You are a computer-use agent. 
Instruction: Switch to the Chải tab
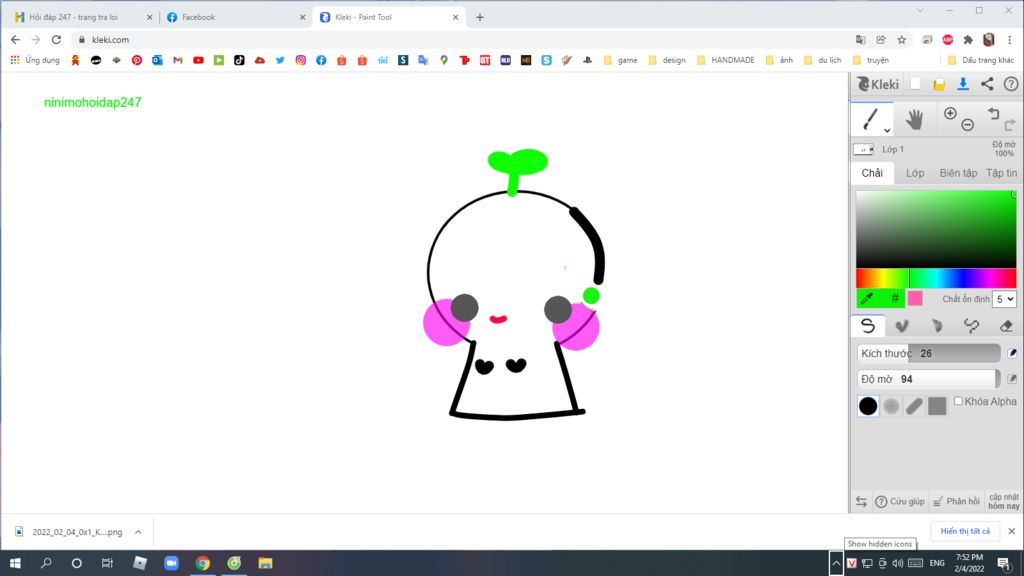(x=872, y=173)
